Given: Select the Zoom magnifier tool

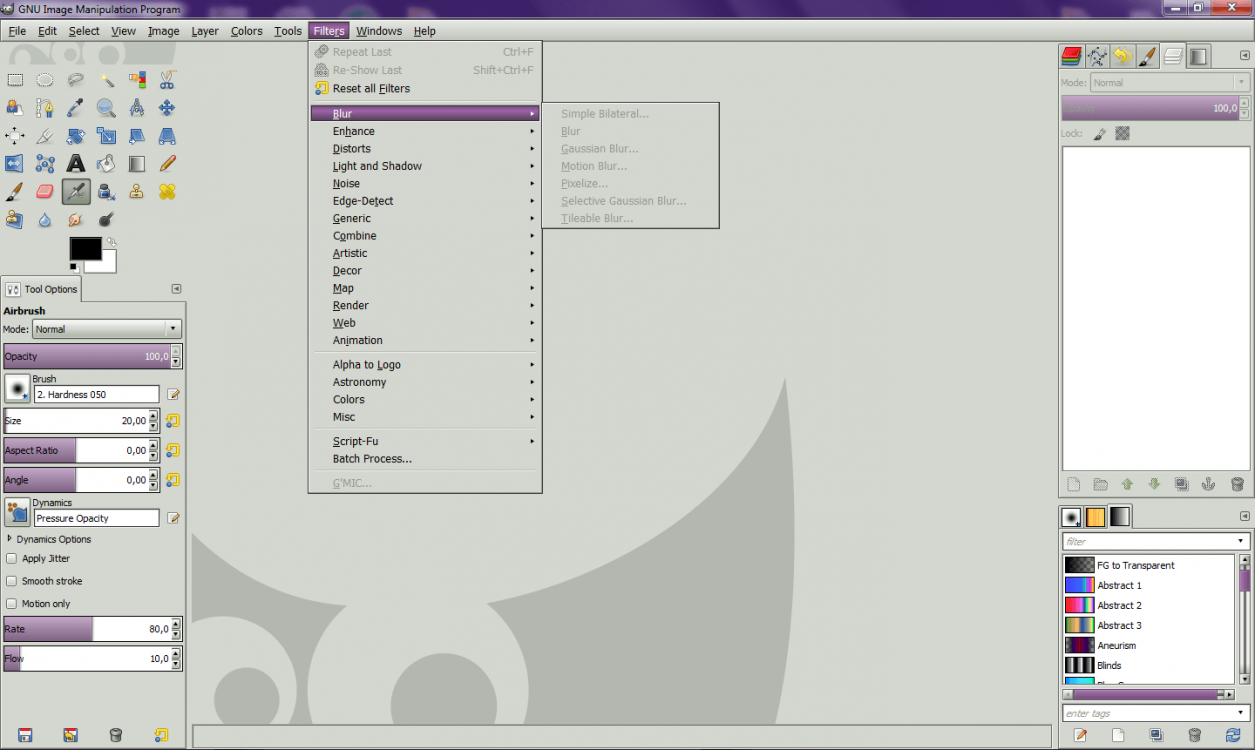Looking at the screenshot, I should (x=106, y=108).
